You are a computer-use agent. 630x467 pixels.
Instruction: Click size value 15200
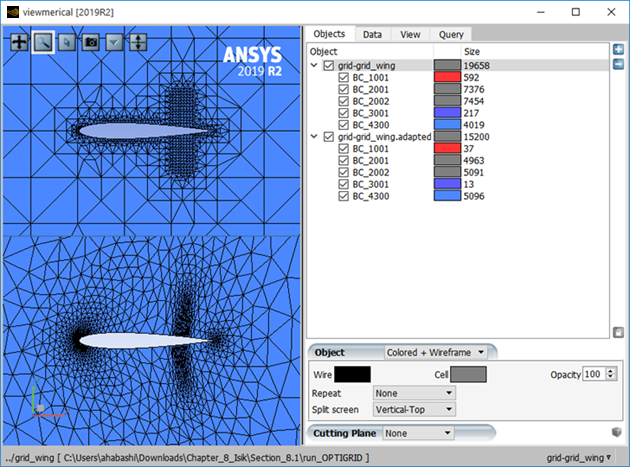477,137
